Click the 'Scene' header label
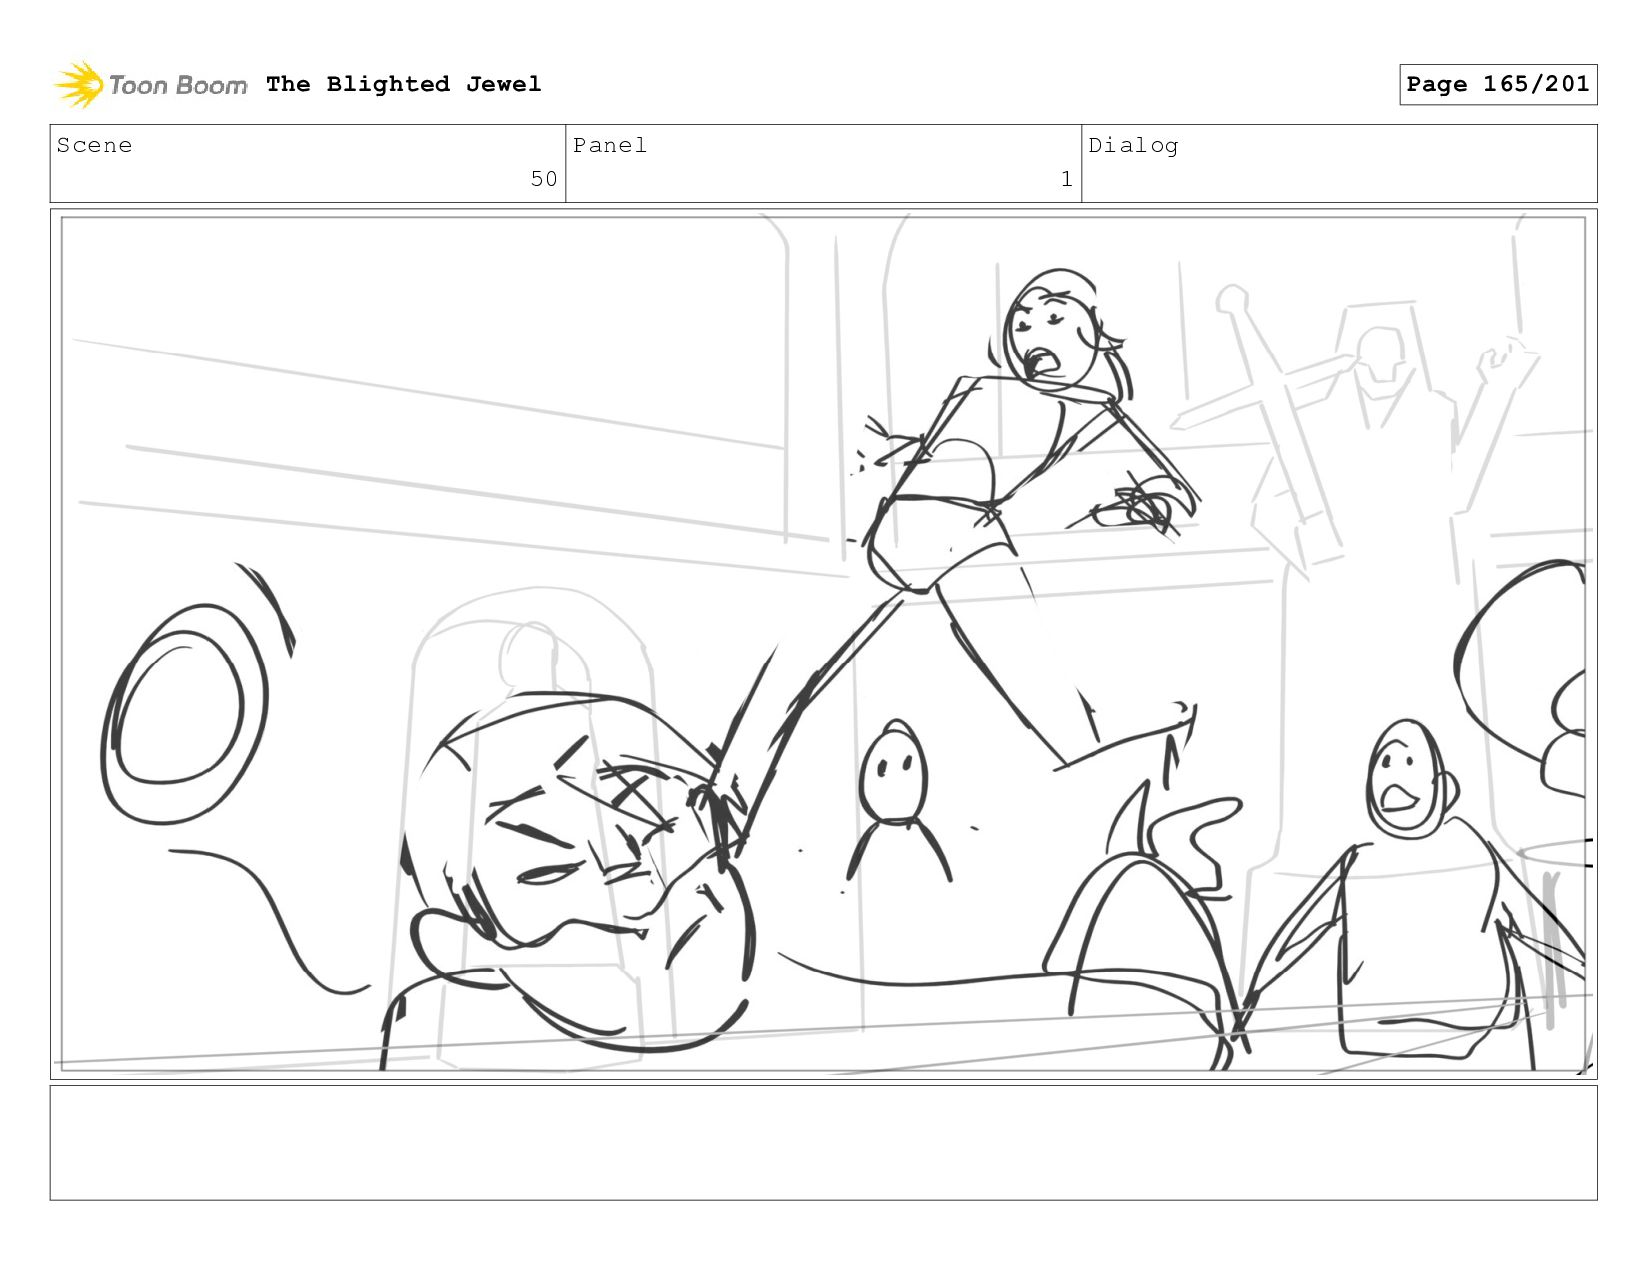Image resolution: width=1650 pixels, height=1275 pixels. 94,145
